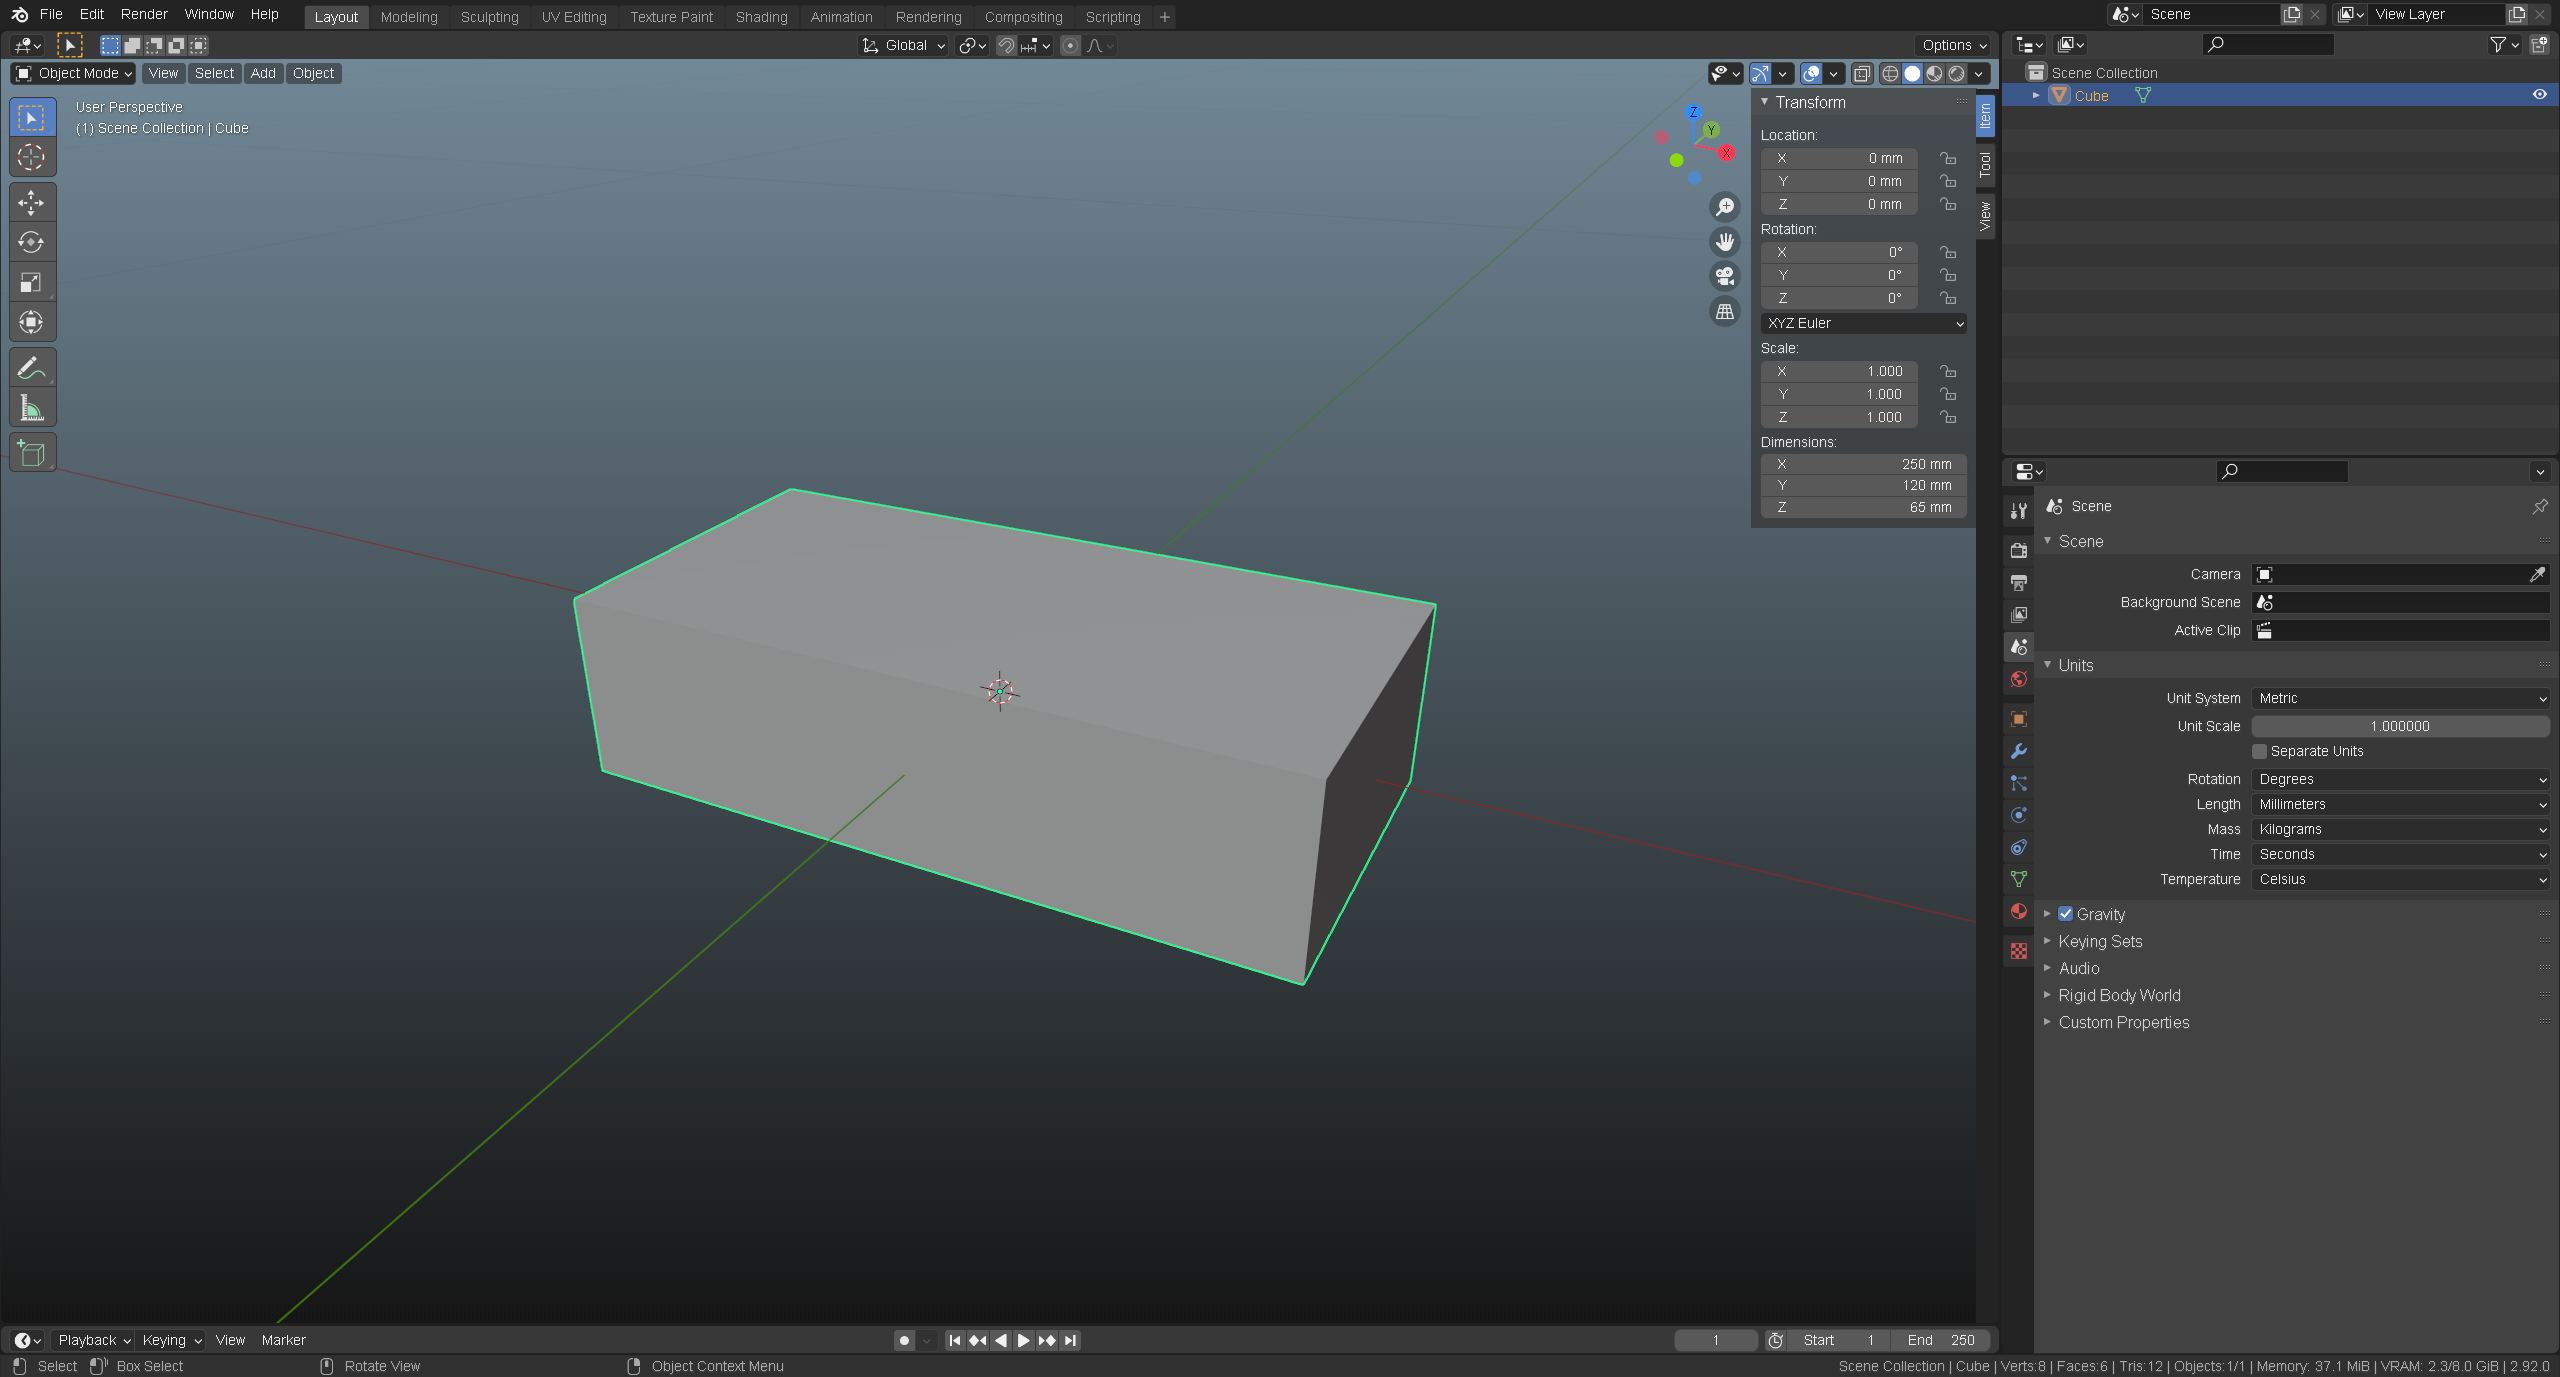2560x1377 pixels.
Task: Hide Cube with eye icon in outliner
Action: (x=2539, y=95)
